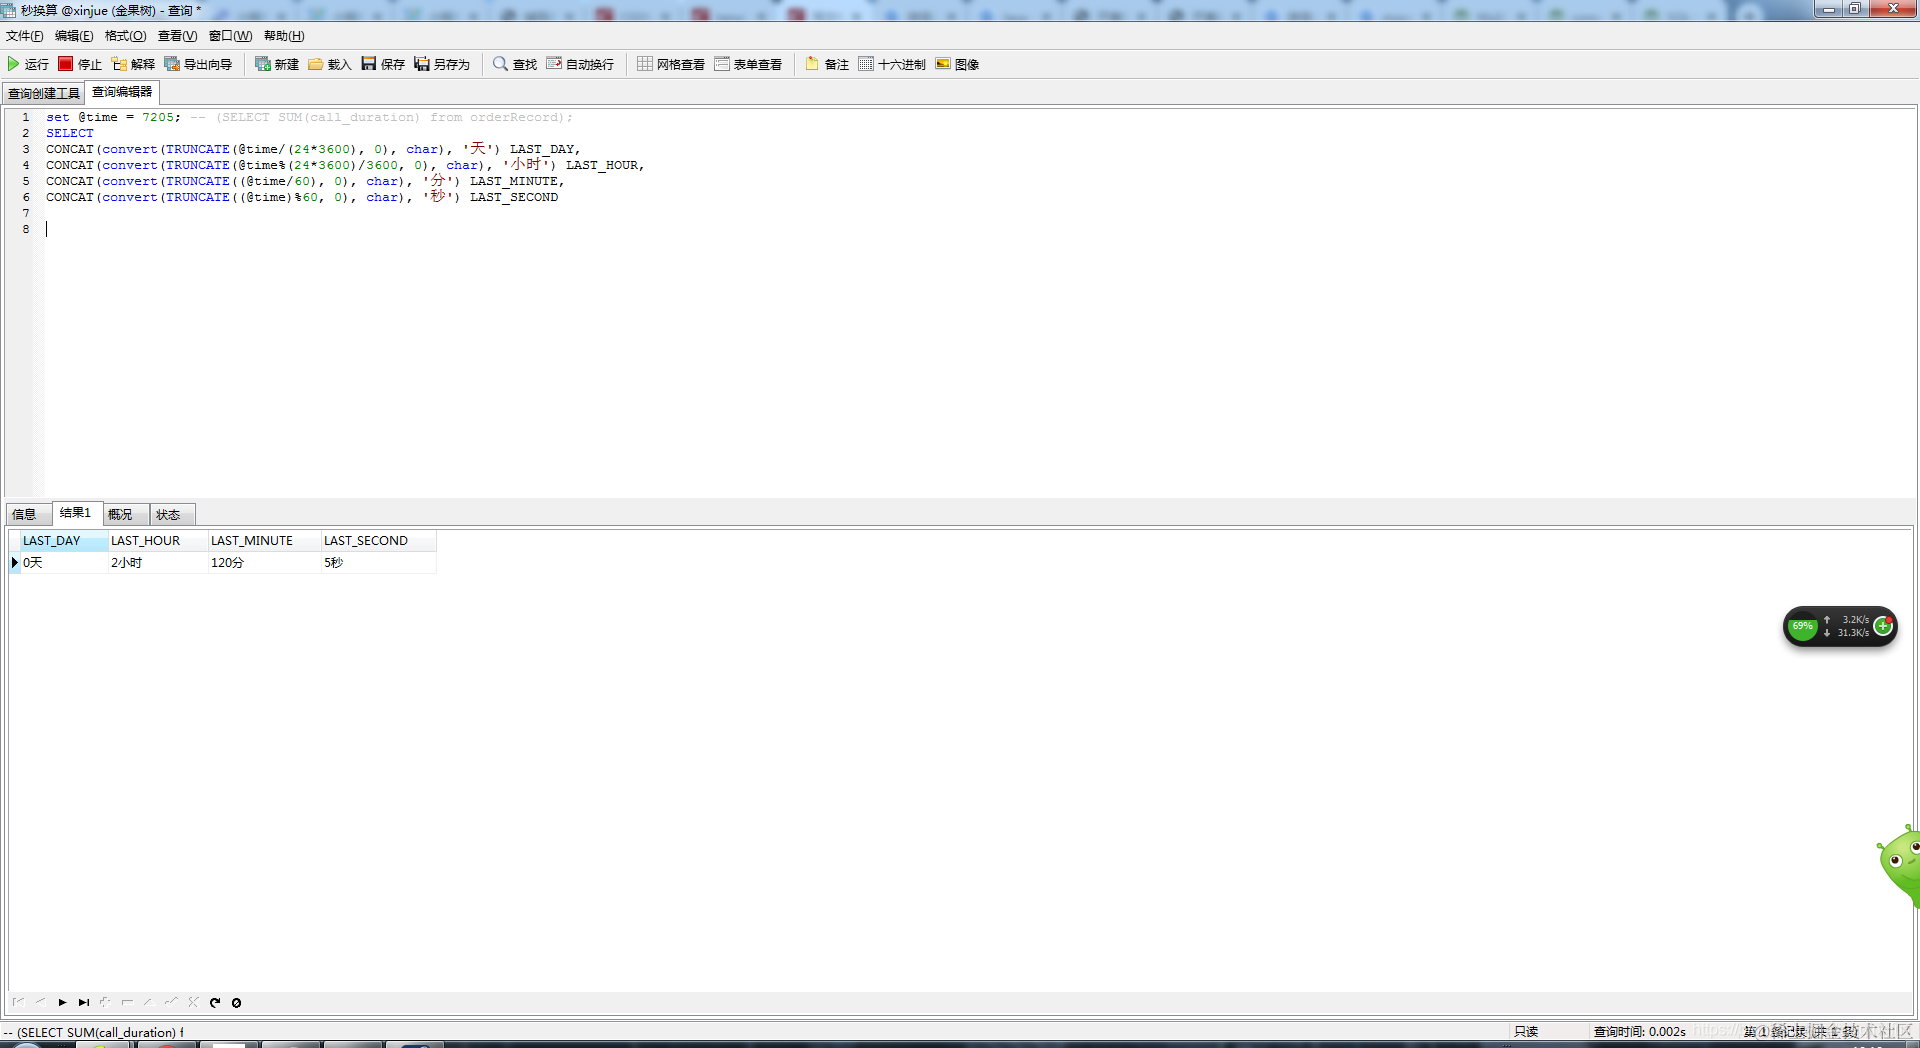Open the 文件(F) menu

[25, 36]
